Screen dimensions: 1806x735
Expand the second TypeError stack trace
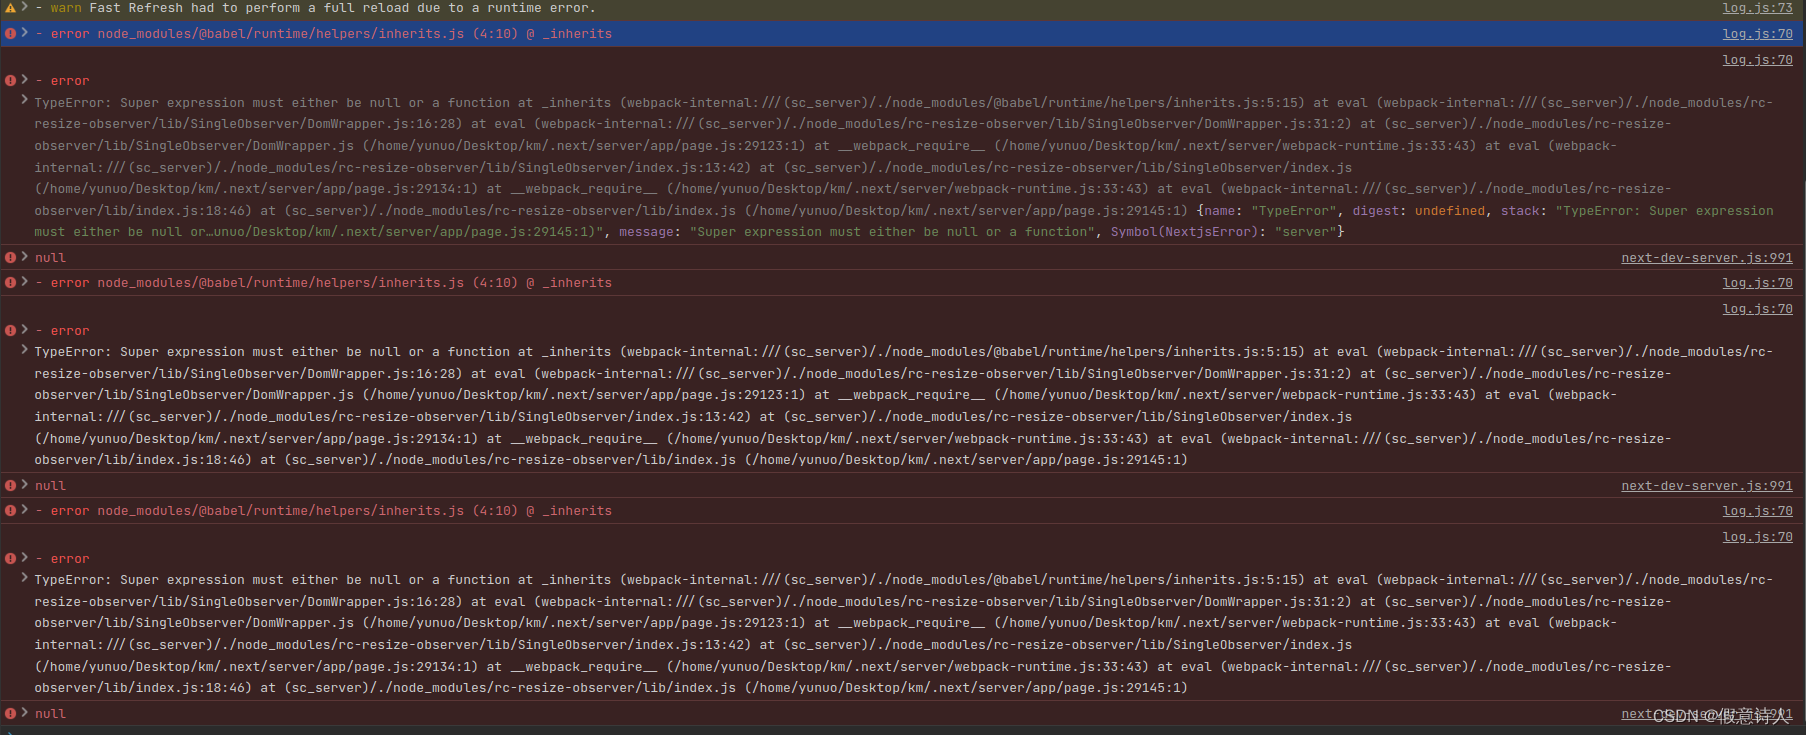pos(25,350)
